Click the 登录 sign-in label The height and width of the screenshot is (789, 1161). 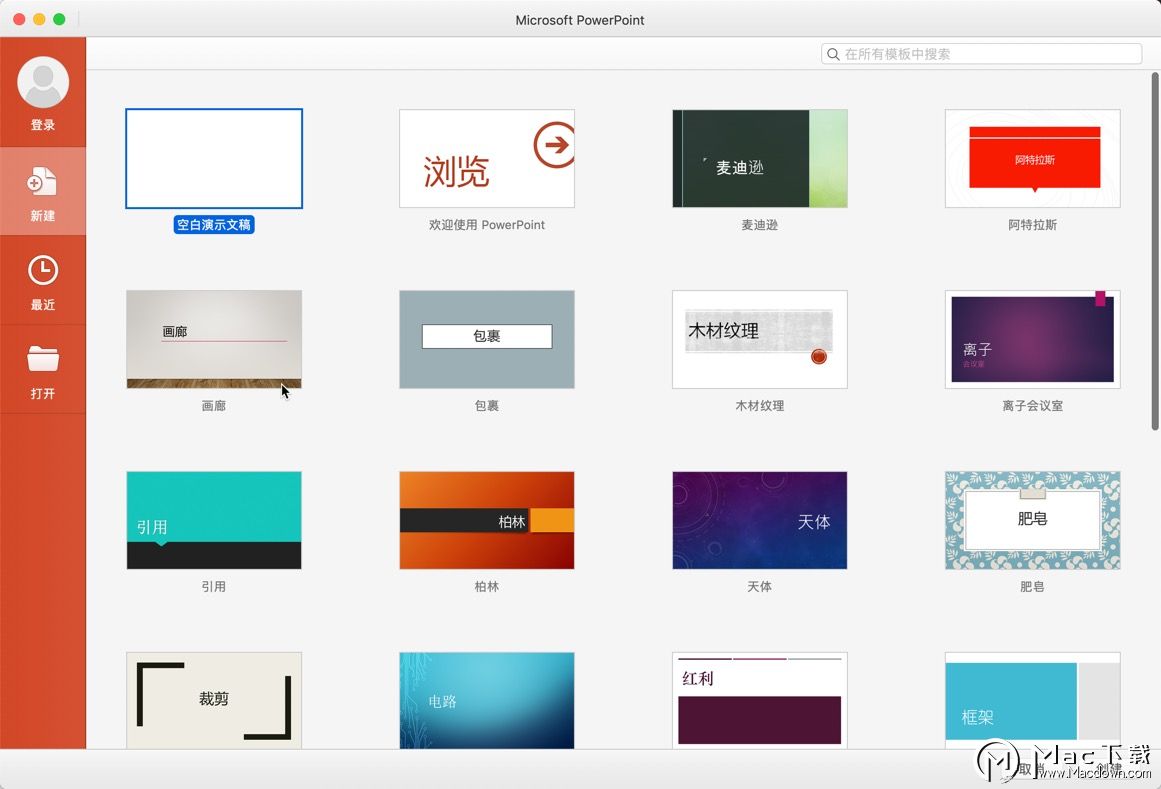point(43,125)
